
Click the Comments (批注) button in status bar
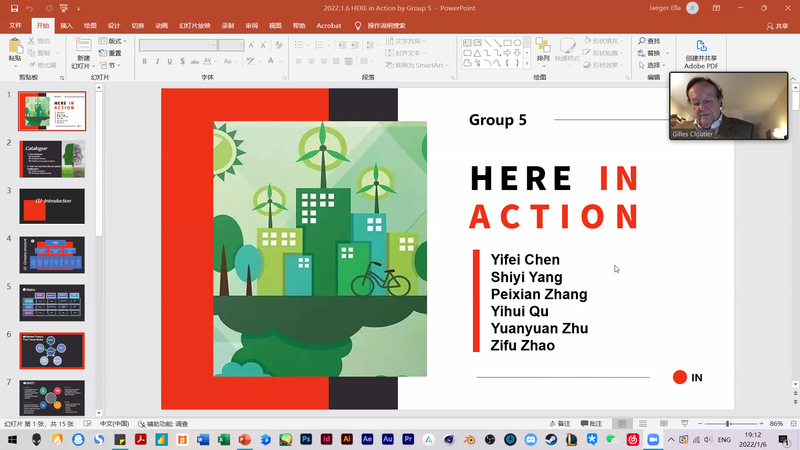pos(591,424)
